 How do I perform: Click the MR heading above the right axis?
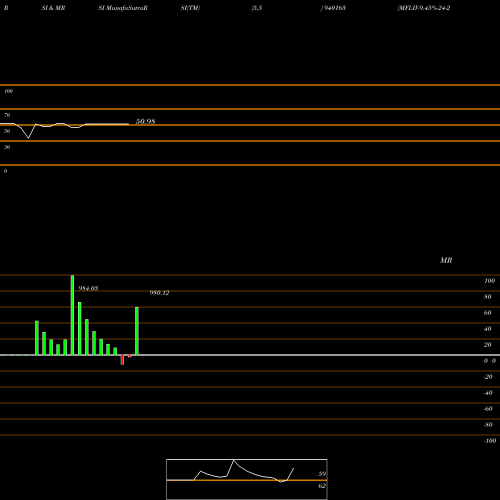[446, 260]
